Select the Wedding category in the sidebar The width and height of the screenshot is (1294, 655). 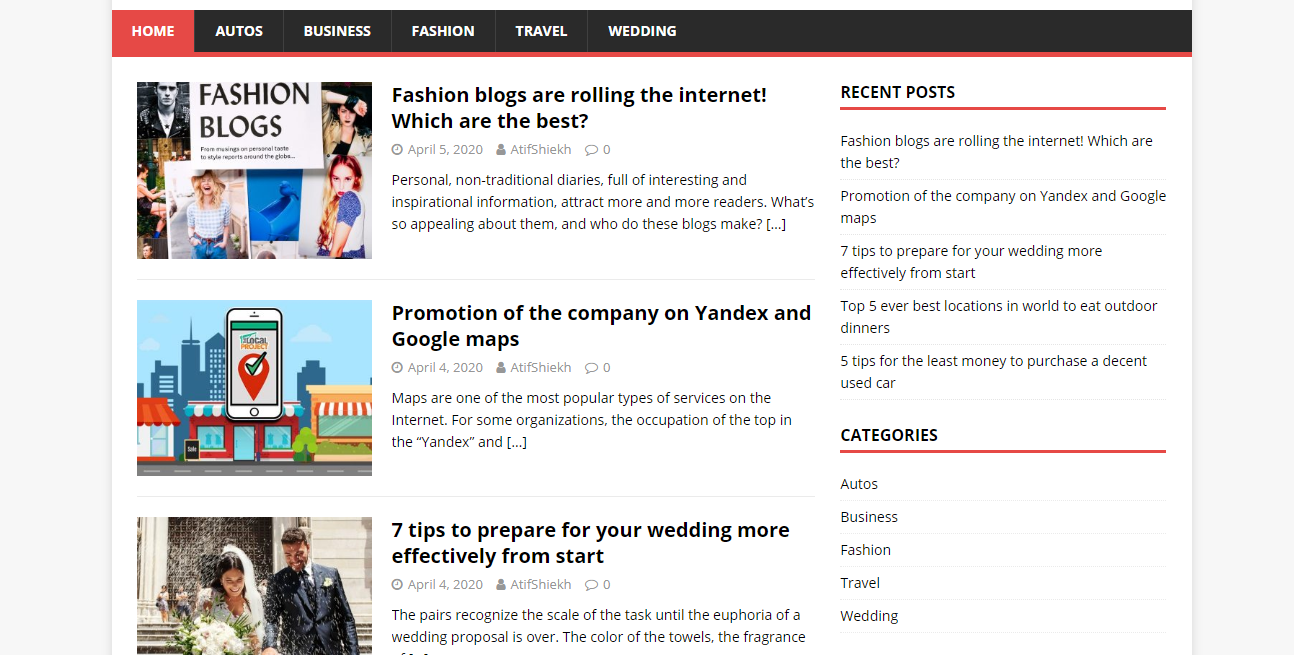coord(869,615)
